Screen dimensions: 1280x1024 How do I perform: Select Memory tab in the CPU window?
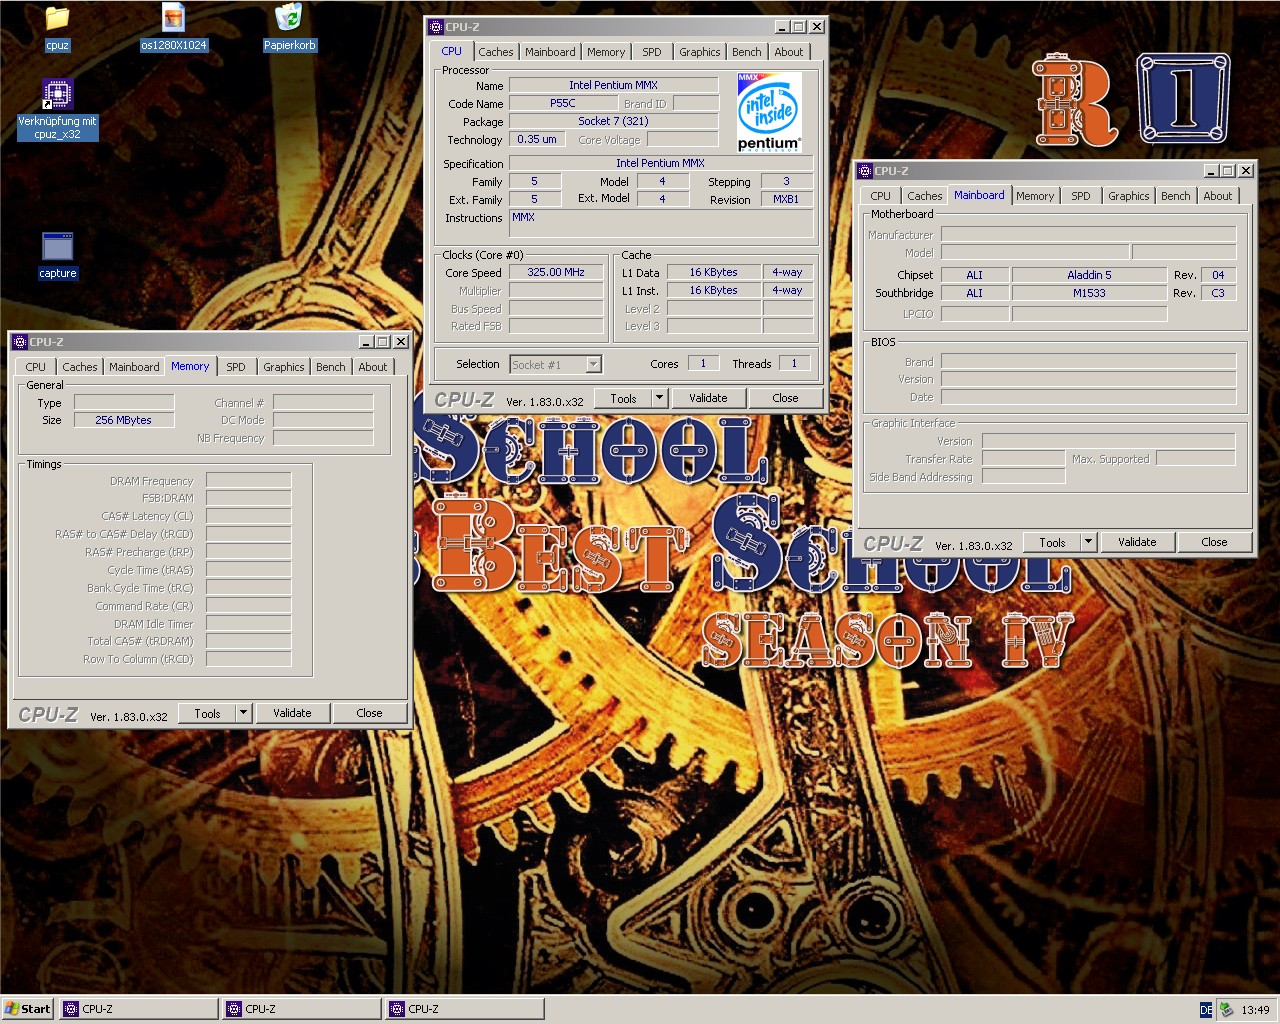(x=606, y=52)
